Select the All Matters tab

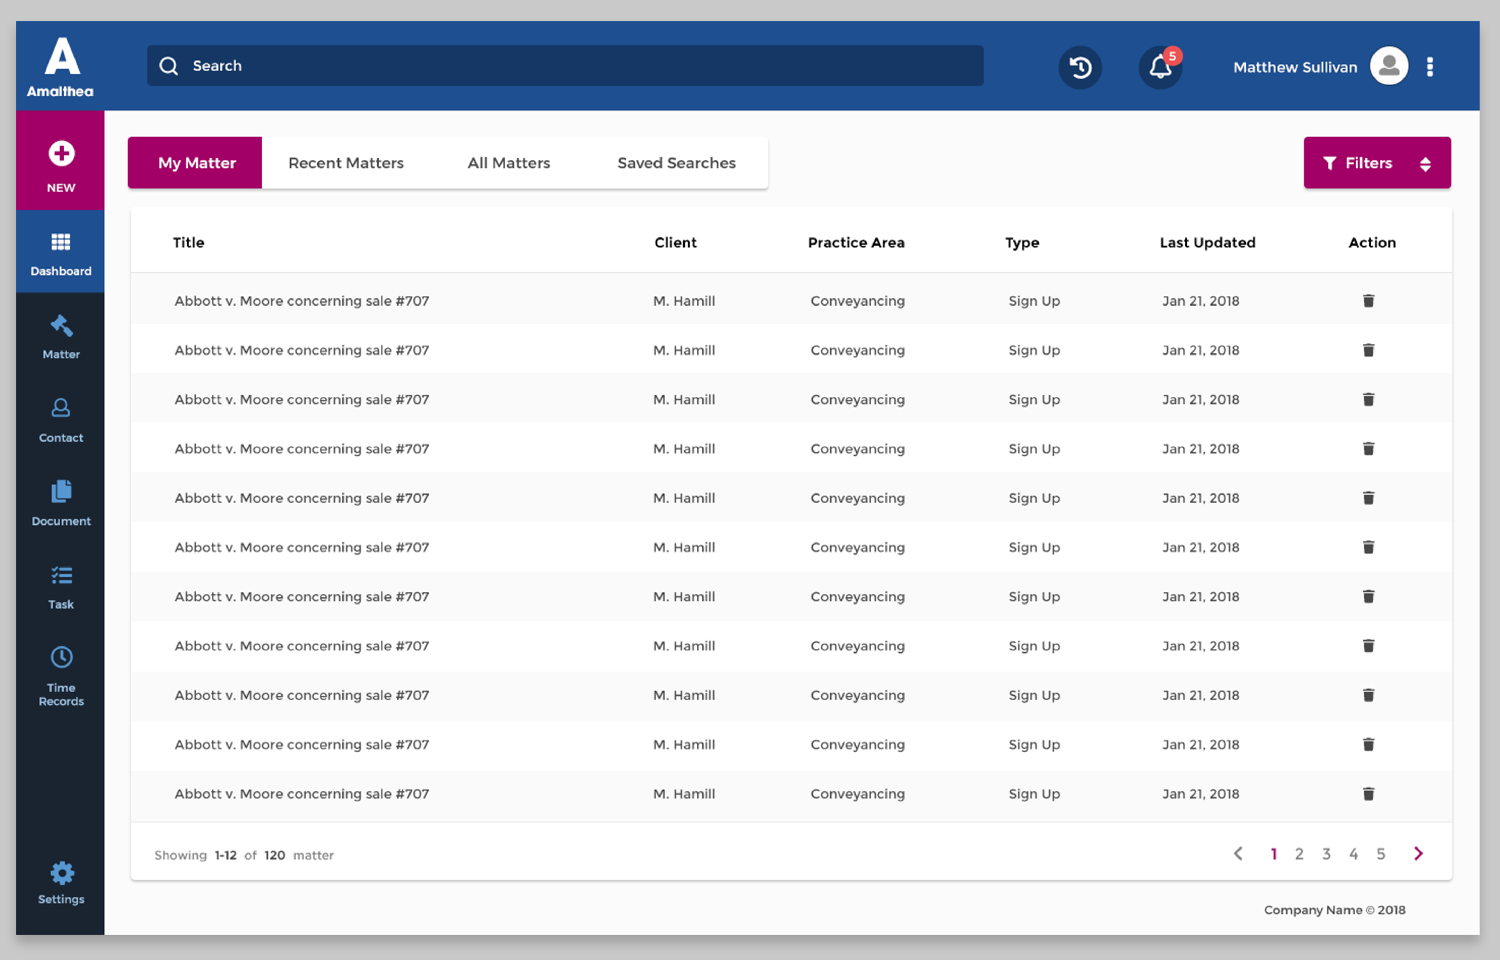[x=509, y=163]
